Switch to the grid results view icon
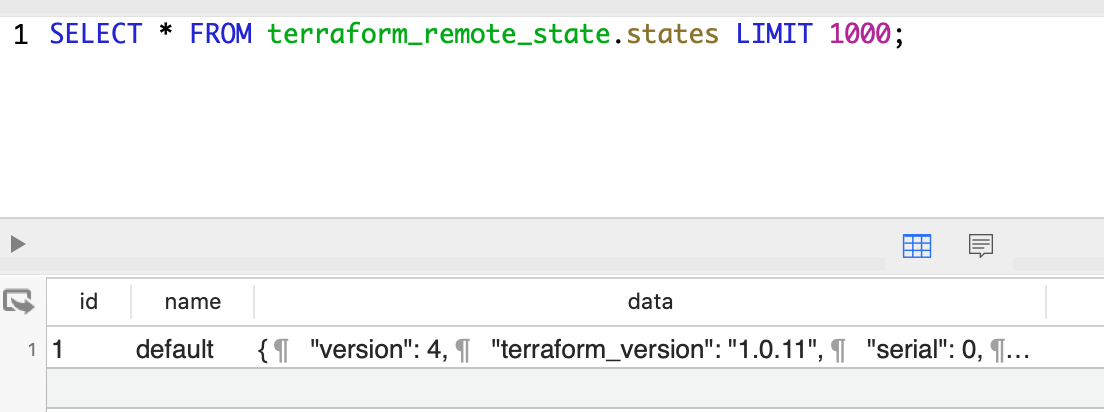This screenshot has width=1104, height=412. click(x=917, y=246)
